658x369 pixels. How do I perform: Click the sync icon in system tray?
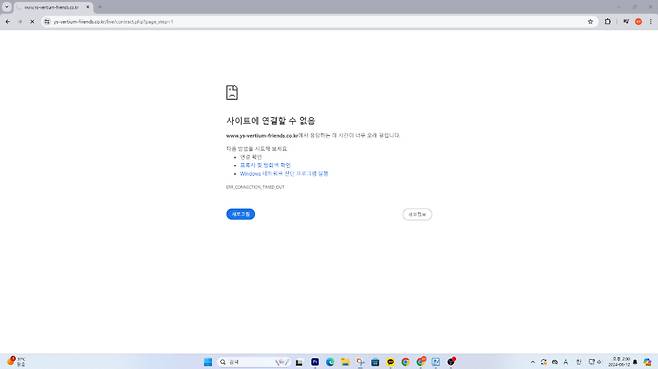click(543, 362)
